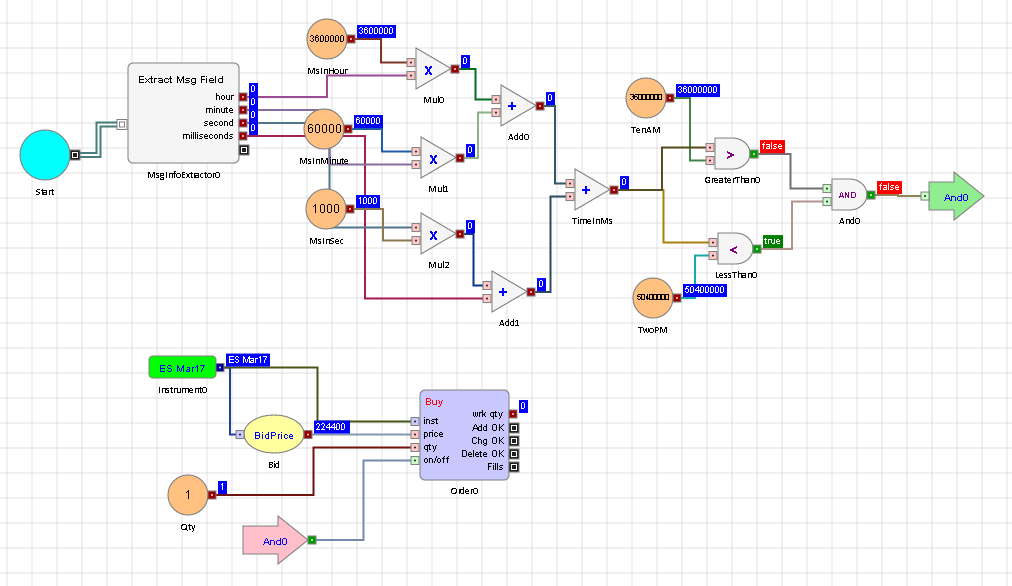Select the Add0 addition block
The width and height of the screenshot is (1012, 586).
point(513,105)
